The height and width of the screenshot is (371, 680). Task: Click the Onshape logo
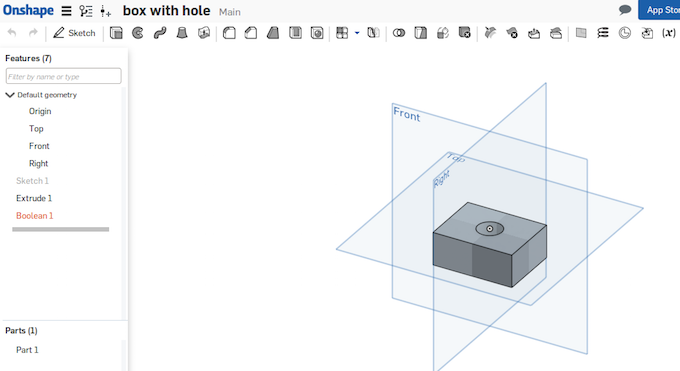click(x=28, y=10)
